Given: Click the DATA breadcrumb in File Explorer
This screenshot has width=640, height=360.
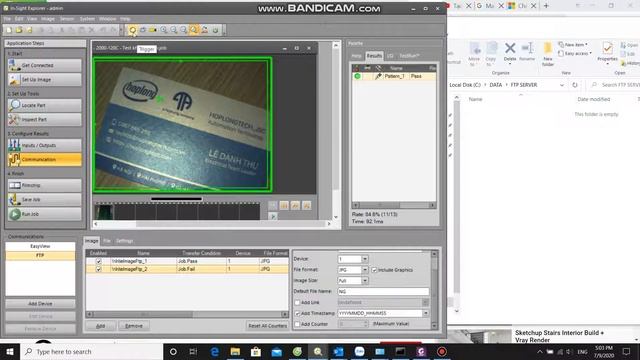Looking at the screenshot, I should [x=496, y=85].
